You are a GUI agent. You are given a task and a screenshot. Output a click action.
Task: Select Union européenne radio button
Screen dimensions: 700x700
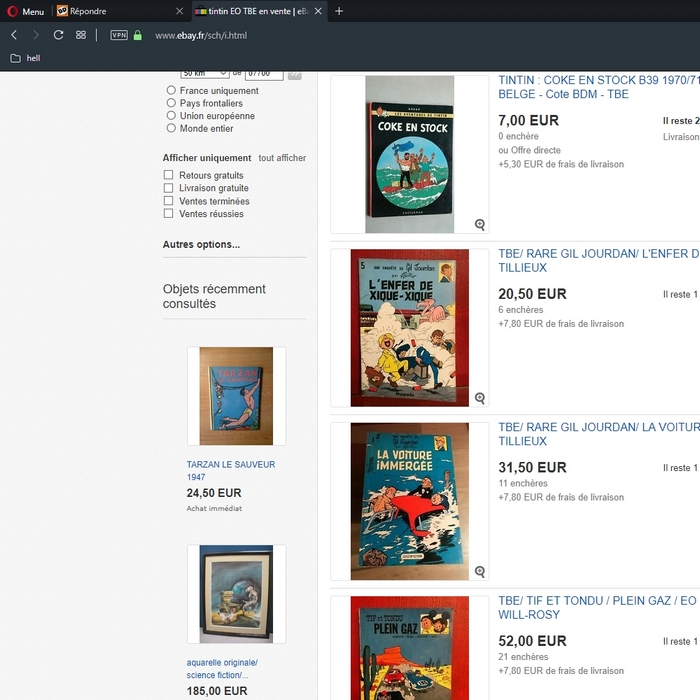pos(171,115)
